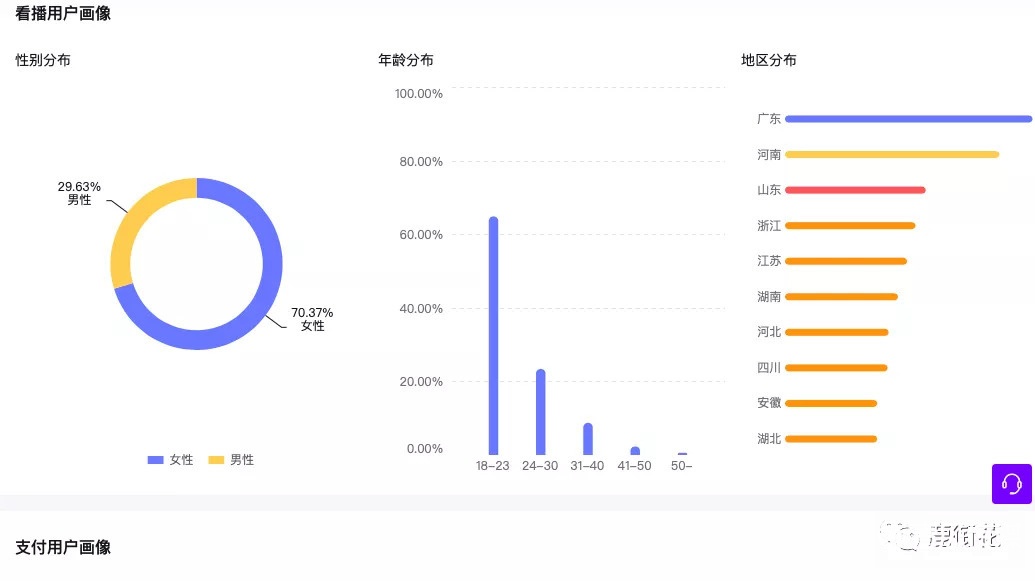Toggle the 男性 legend swatch
1035x581 pixels.
(216, 460)
